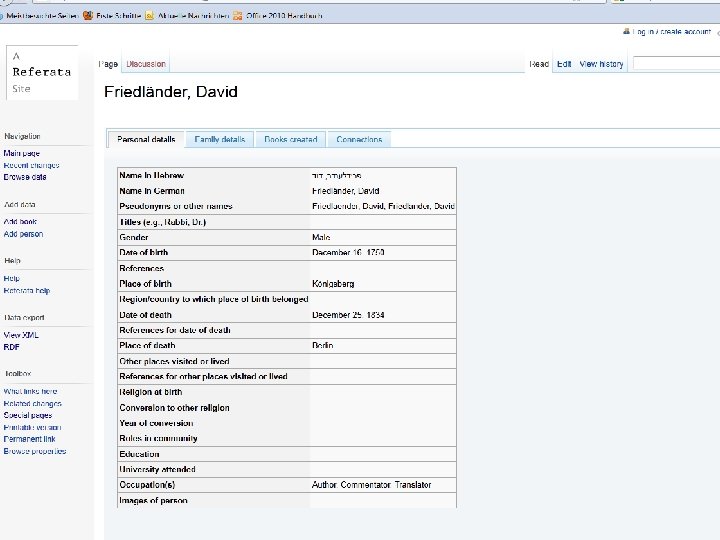Open the View history tab

(x=601, y=64)
